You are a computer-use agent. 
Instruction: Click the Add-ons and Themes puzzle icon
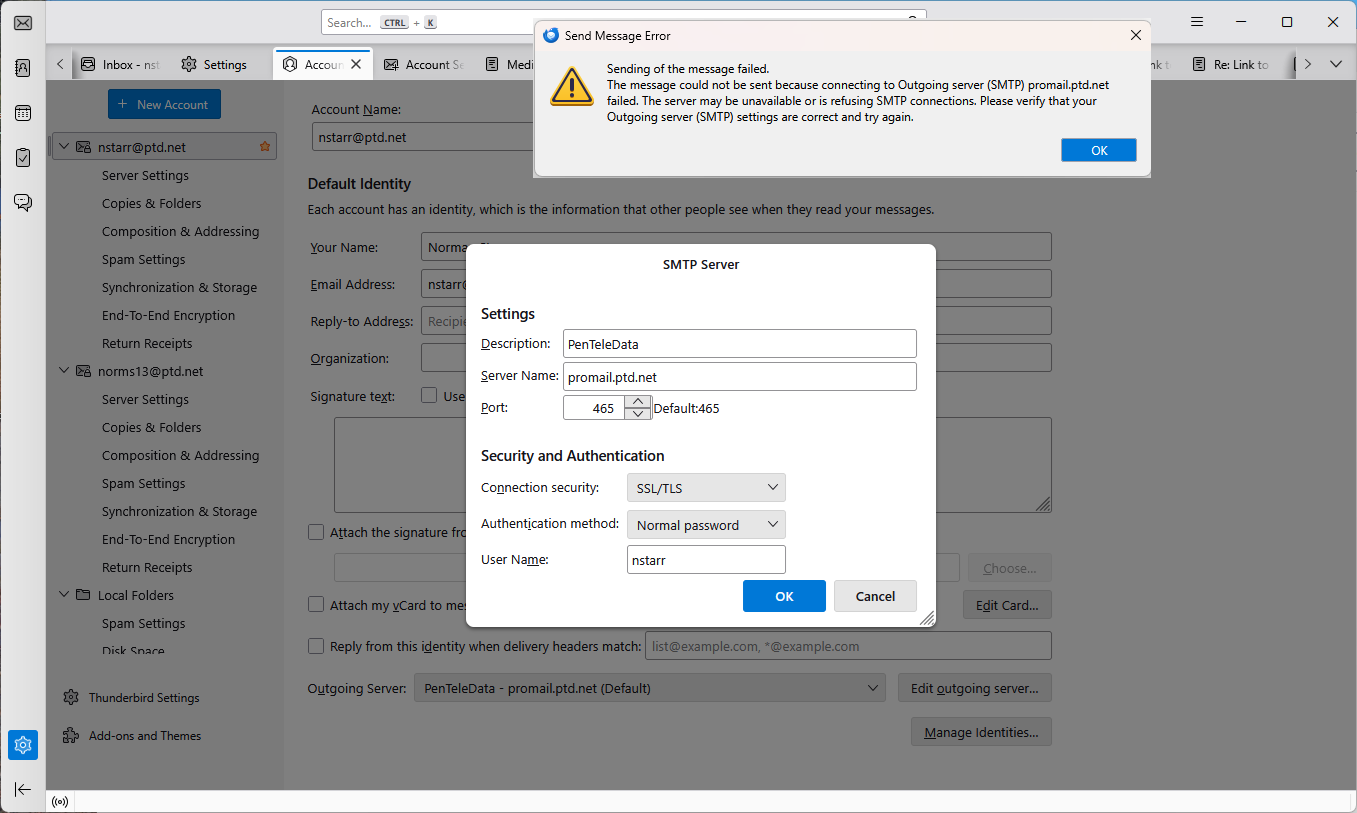point(71,736)
